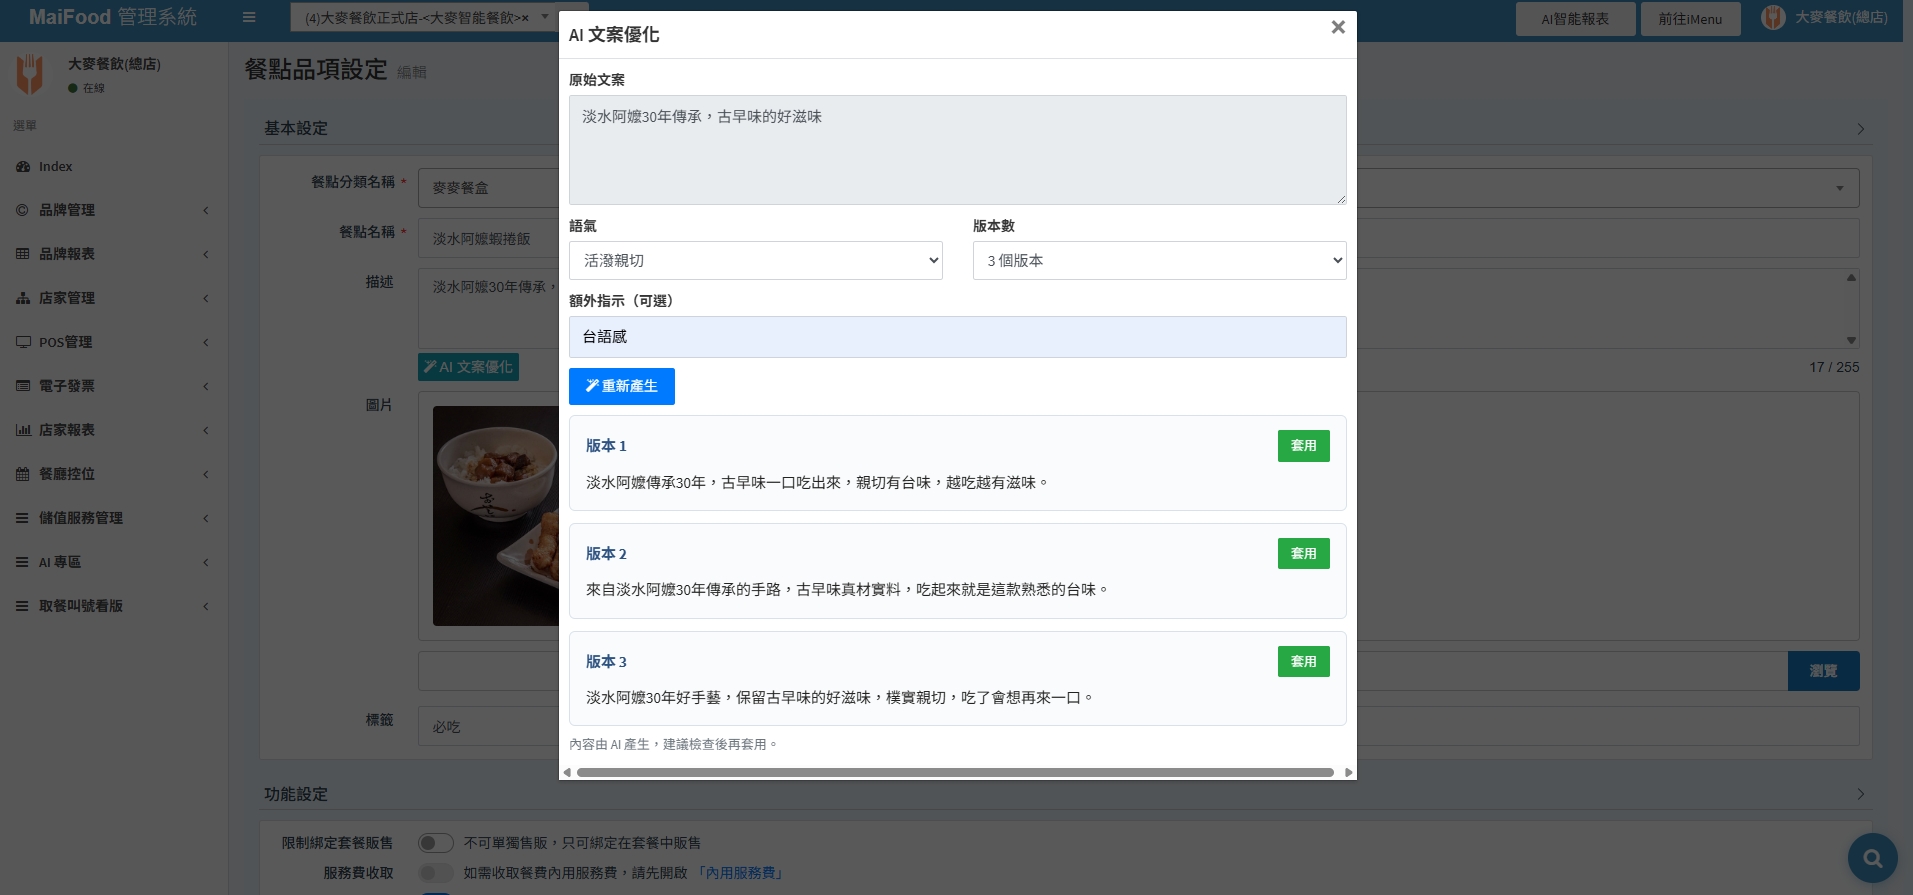Click the AI 文案優化 button under description
The height and width of the screenshot is (895, 1913).
point(468,367)
